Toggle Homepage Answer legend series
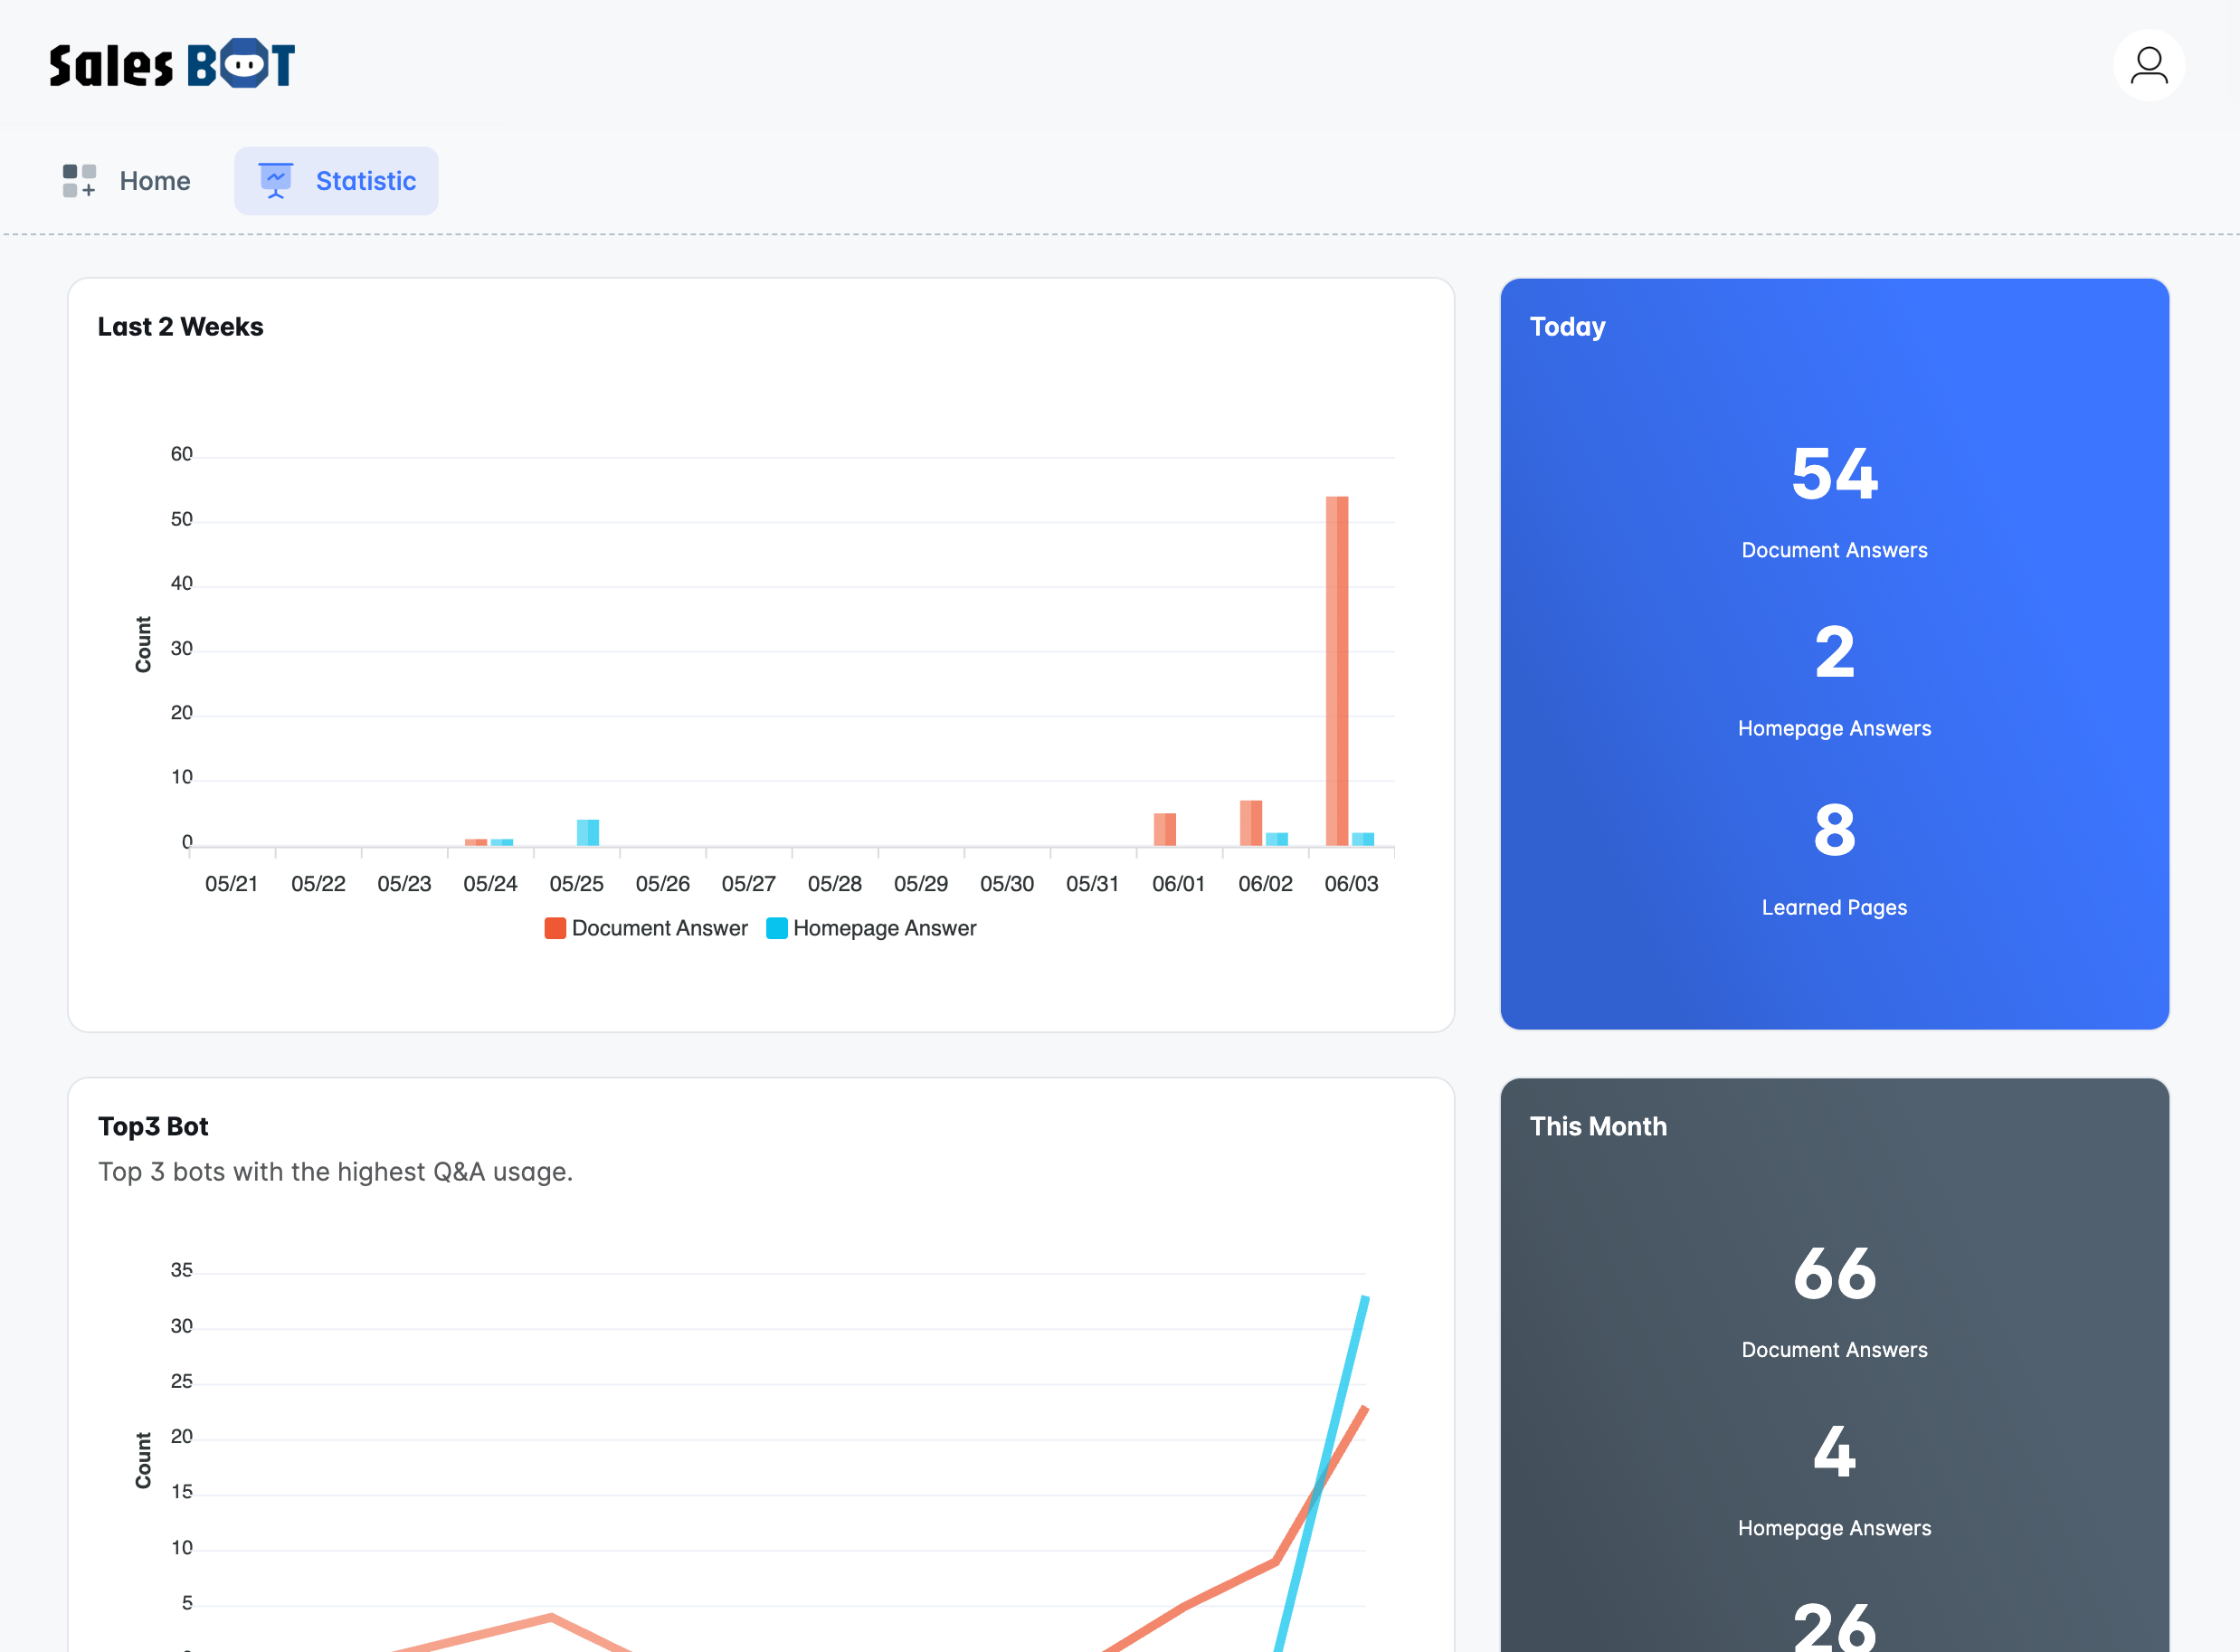 pos(871,928)
